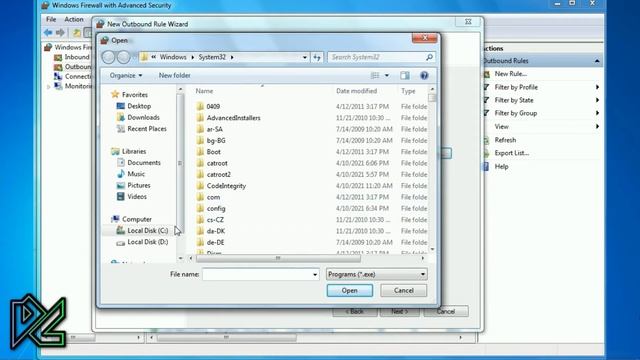Open the help icon in Open dialog

(x=424, y=76)
